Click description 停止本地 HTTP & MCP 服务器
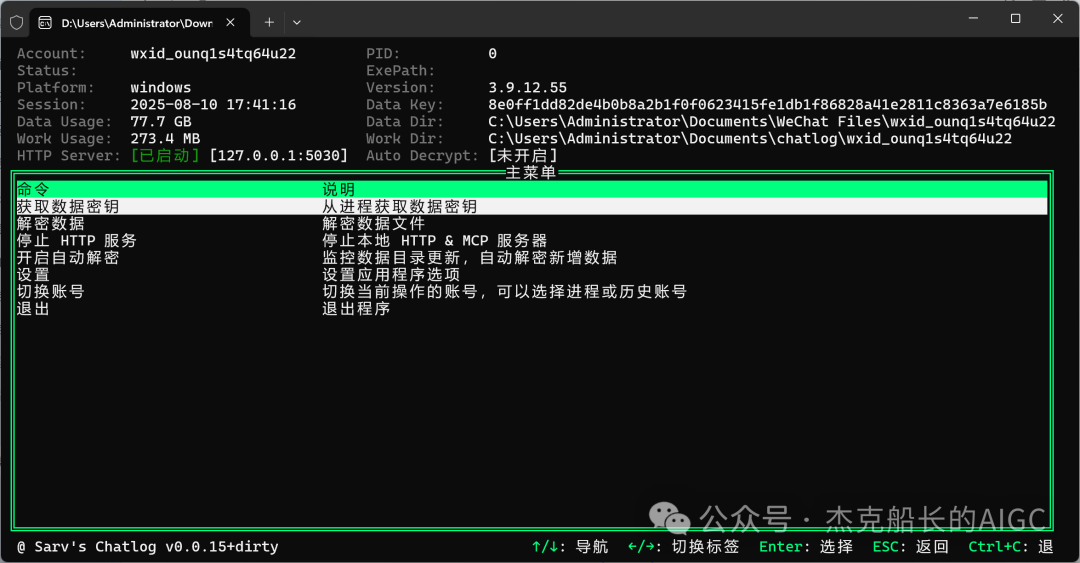The image size is (1080, 563). click(x=435, y=240)
